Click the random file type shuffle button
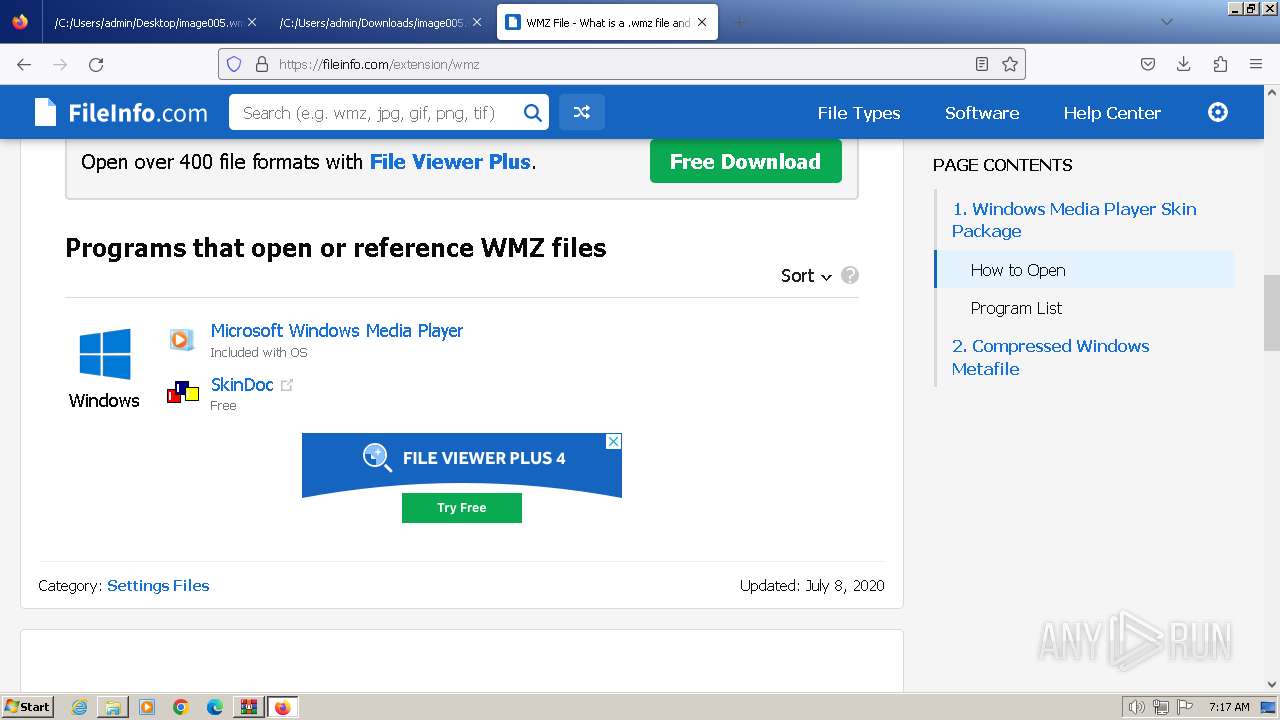Viewport: 1280px width, 720px height. [581, 112]
